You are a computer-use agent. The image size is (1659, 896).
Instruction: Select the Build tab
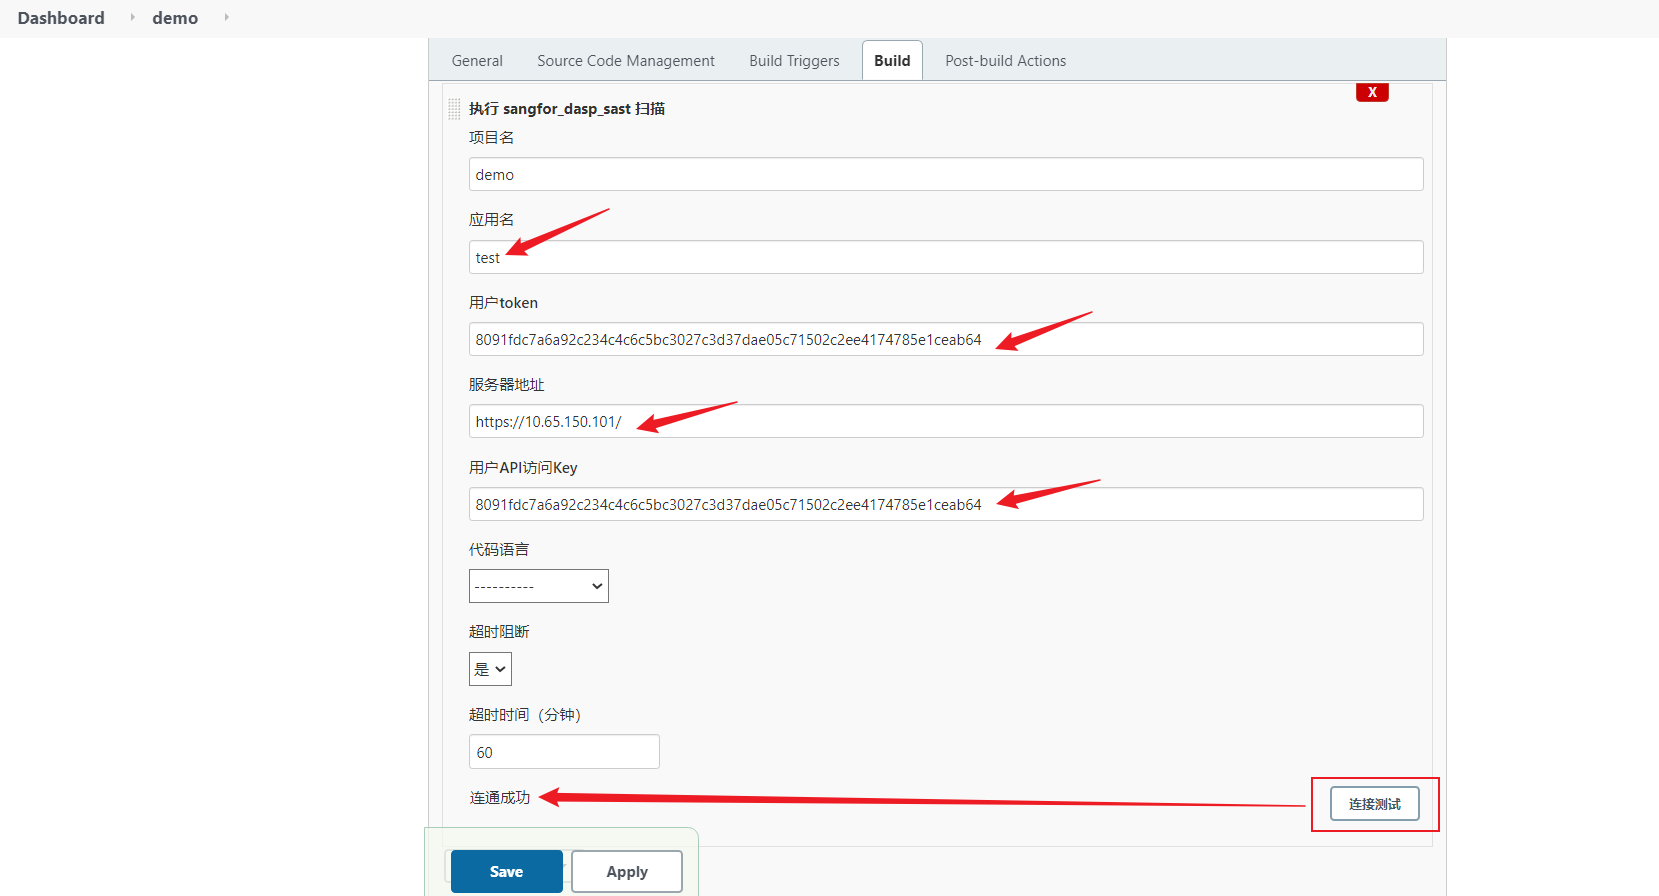click(892, 61)
